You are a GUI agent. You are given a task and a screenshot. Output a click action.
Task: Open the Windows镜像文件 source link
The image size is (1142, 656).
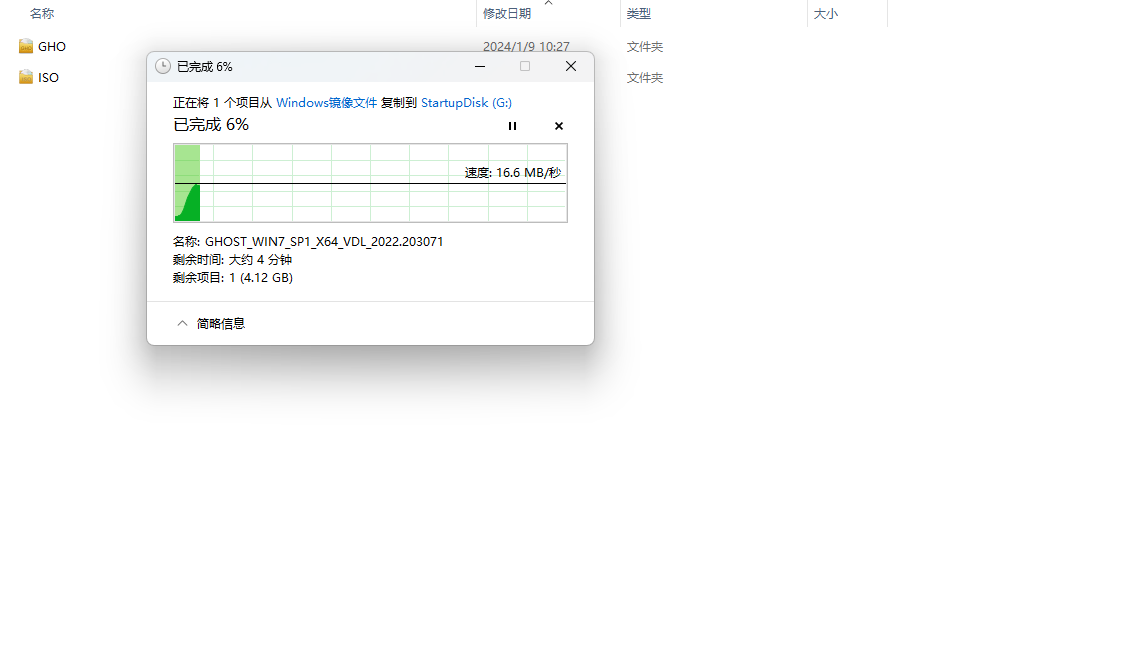328,102
